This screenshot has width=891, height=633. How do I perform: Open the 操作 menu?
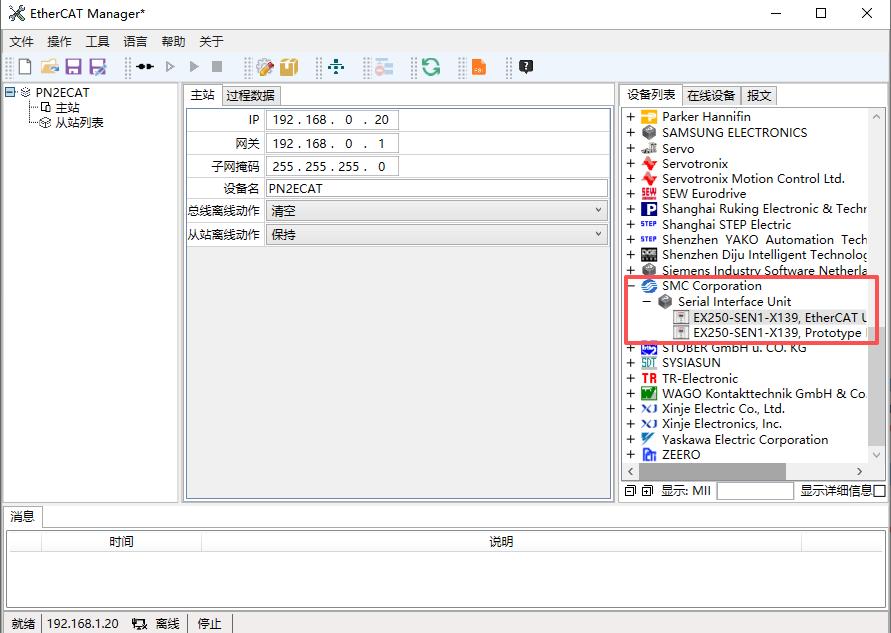point(60,41)
